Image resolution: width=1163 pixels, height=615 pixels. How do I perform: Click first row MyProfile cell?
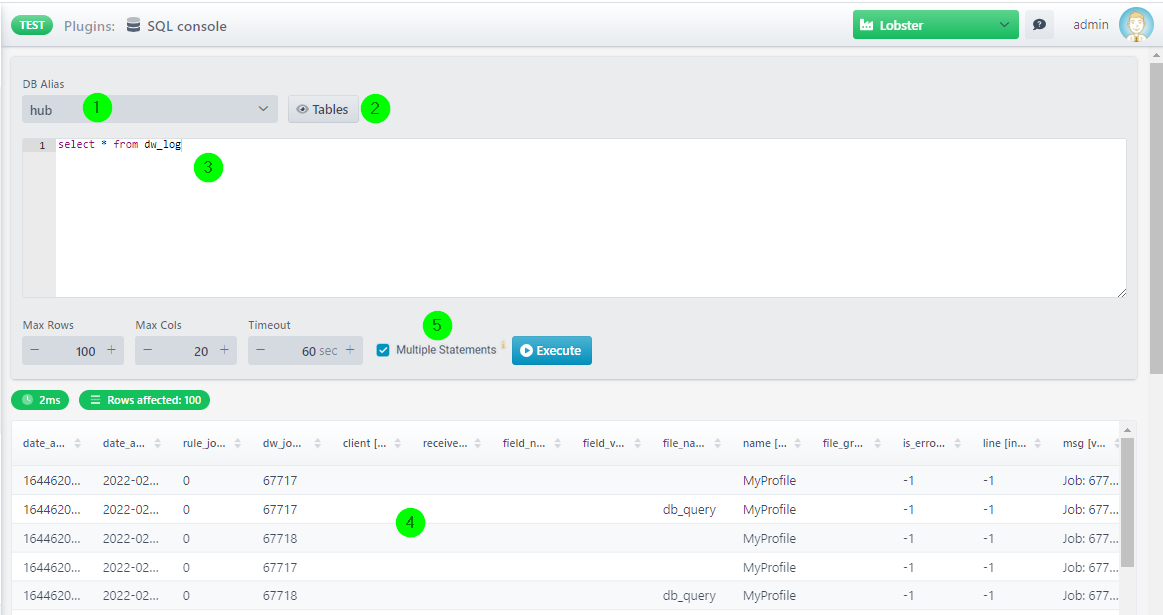tap(769, 481)
